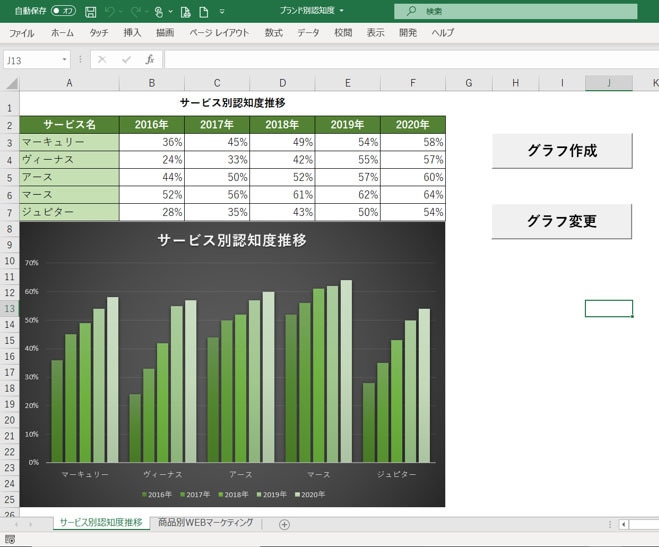
Task: Click the 2020年 legend entry in chart
Action: [x=310, y=494]
